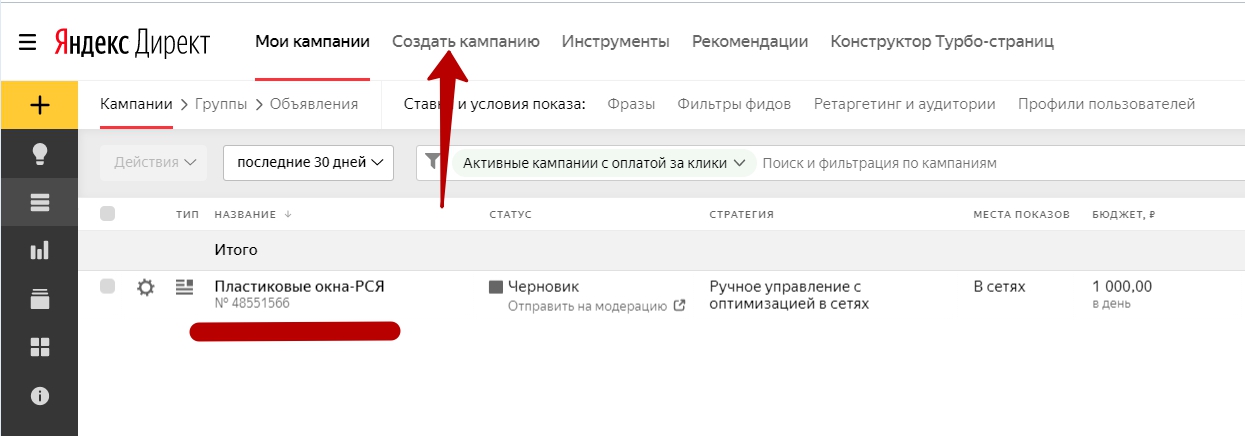This screenshot has width=1245, height=436.
Task: Open gear settings for Пластиковые окна-РСЯ
Action: point(146,288)
